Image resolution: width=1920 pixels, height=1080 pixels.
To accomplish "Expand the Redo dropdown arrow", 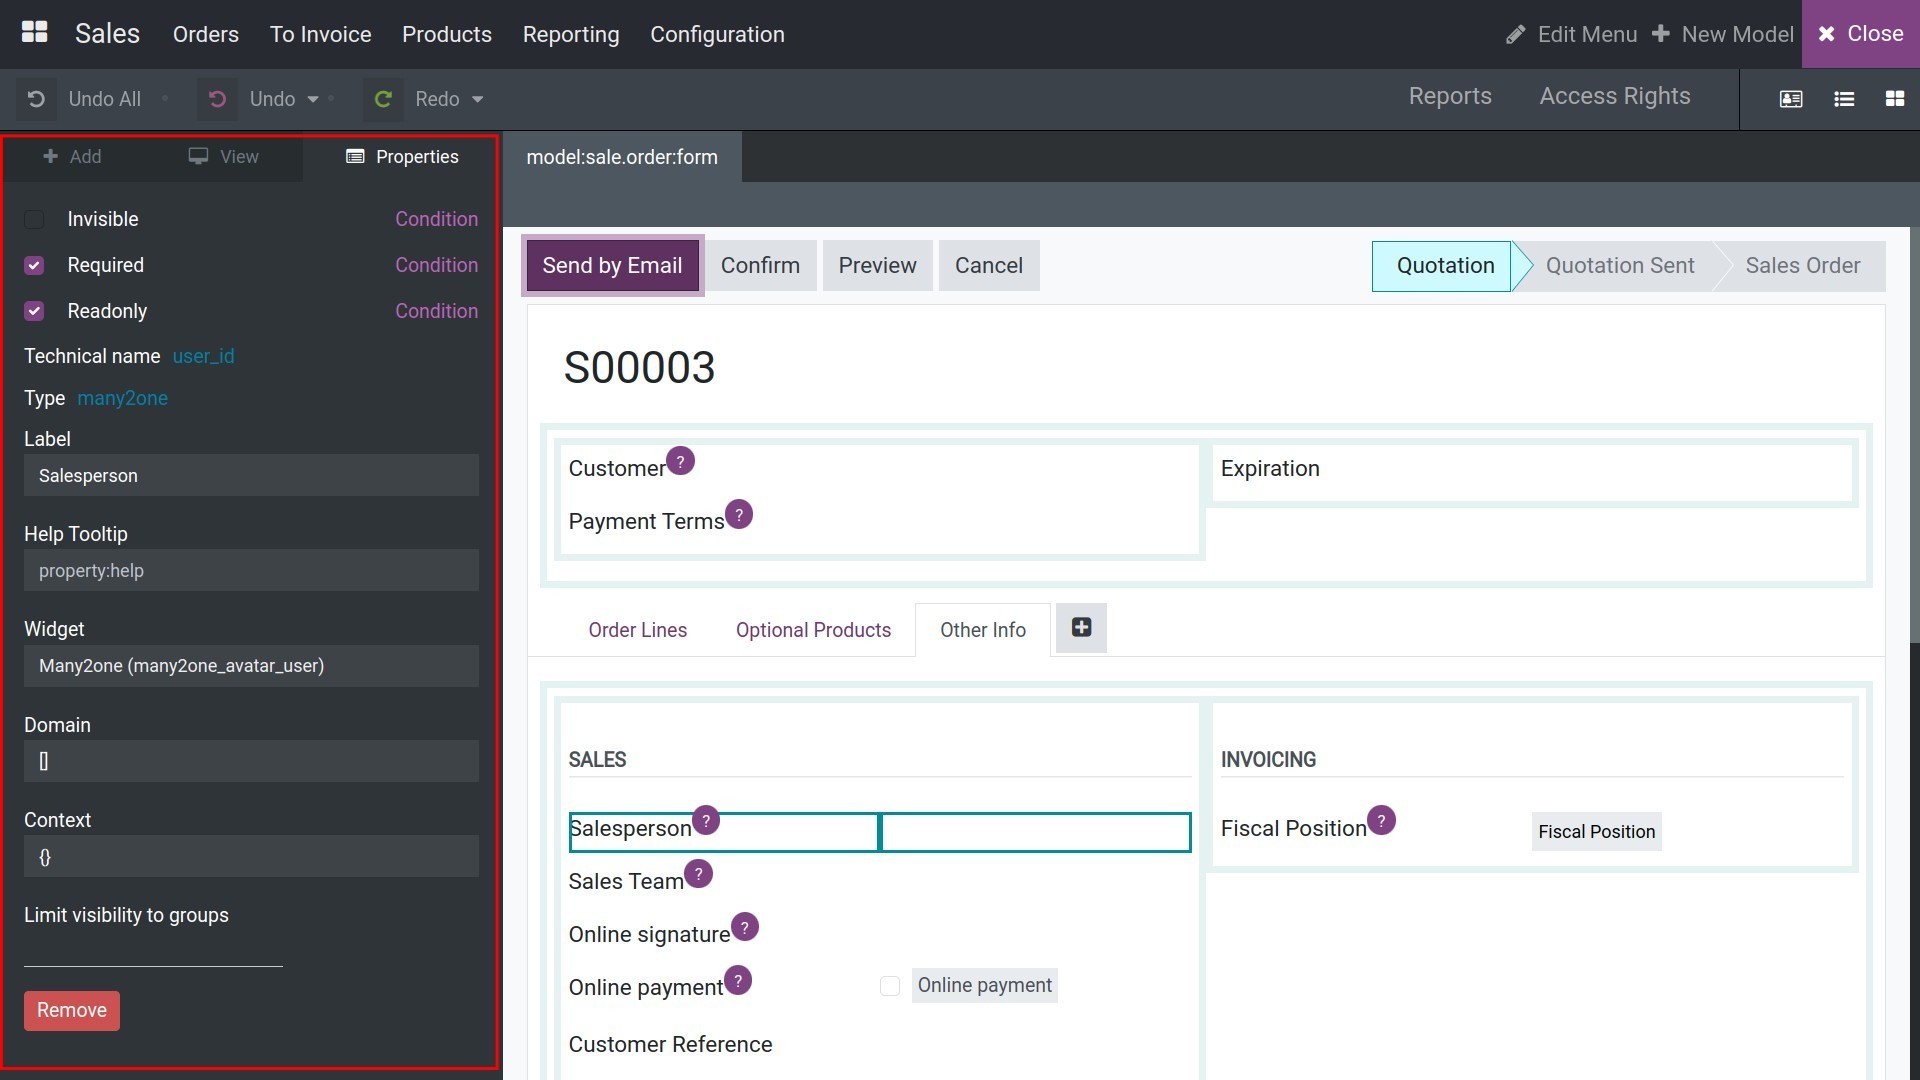I will coord(477,99).
